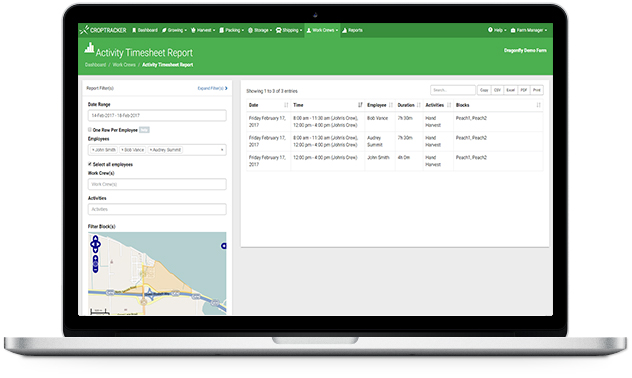The height and width of the screenshot is (378, 632).
Task: Export the table with Excel button
Action: coord(511,90)
